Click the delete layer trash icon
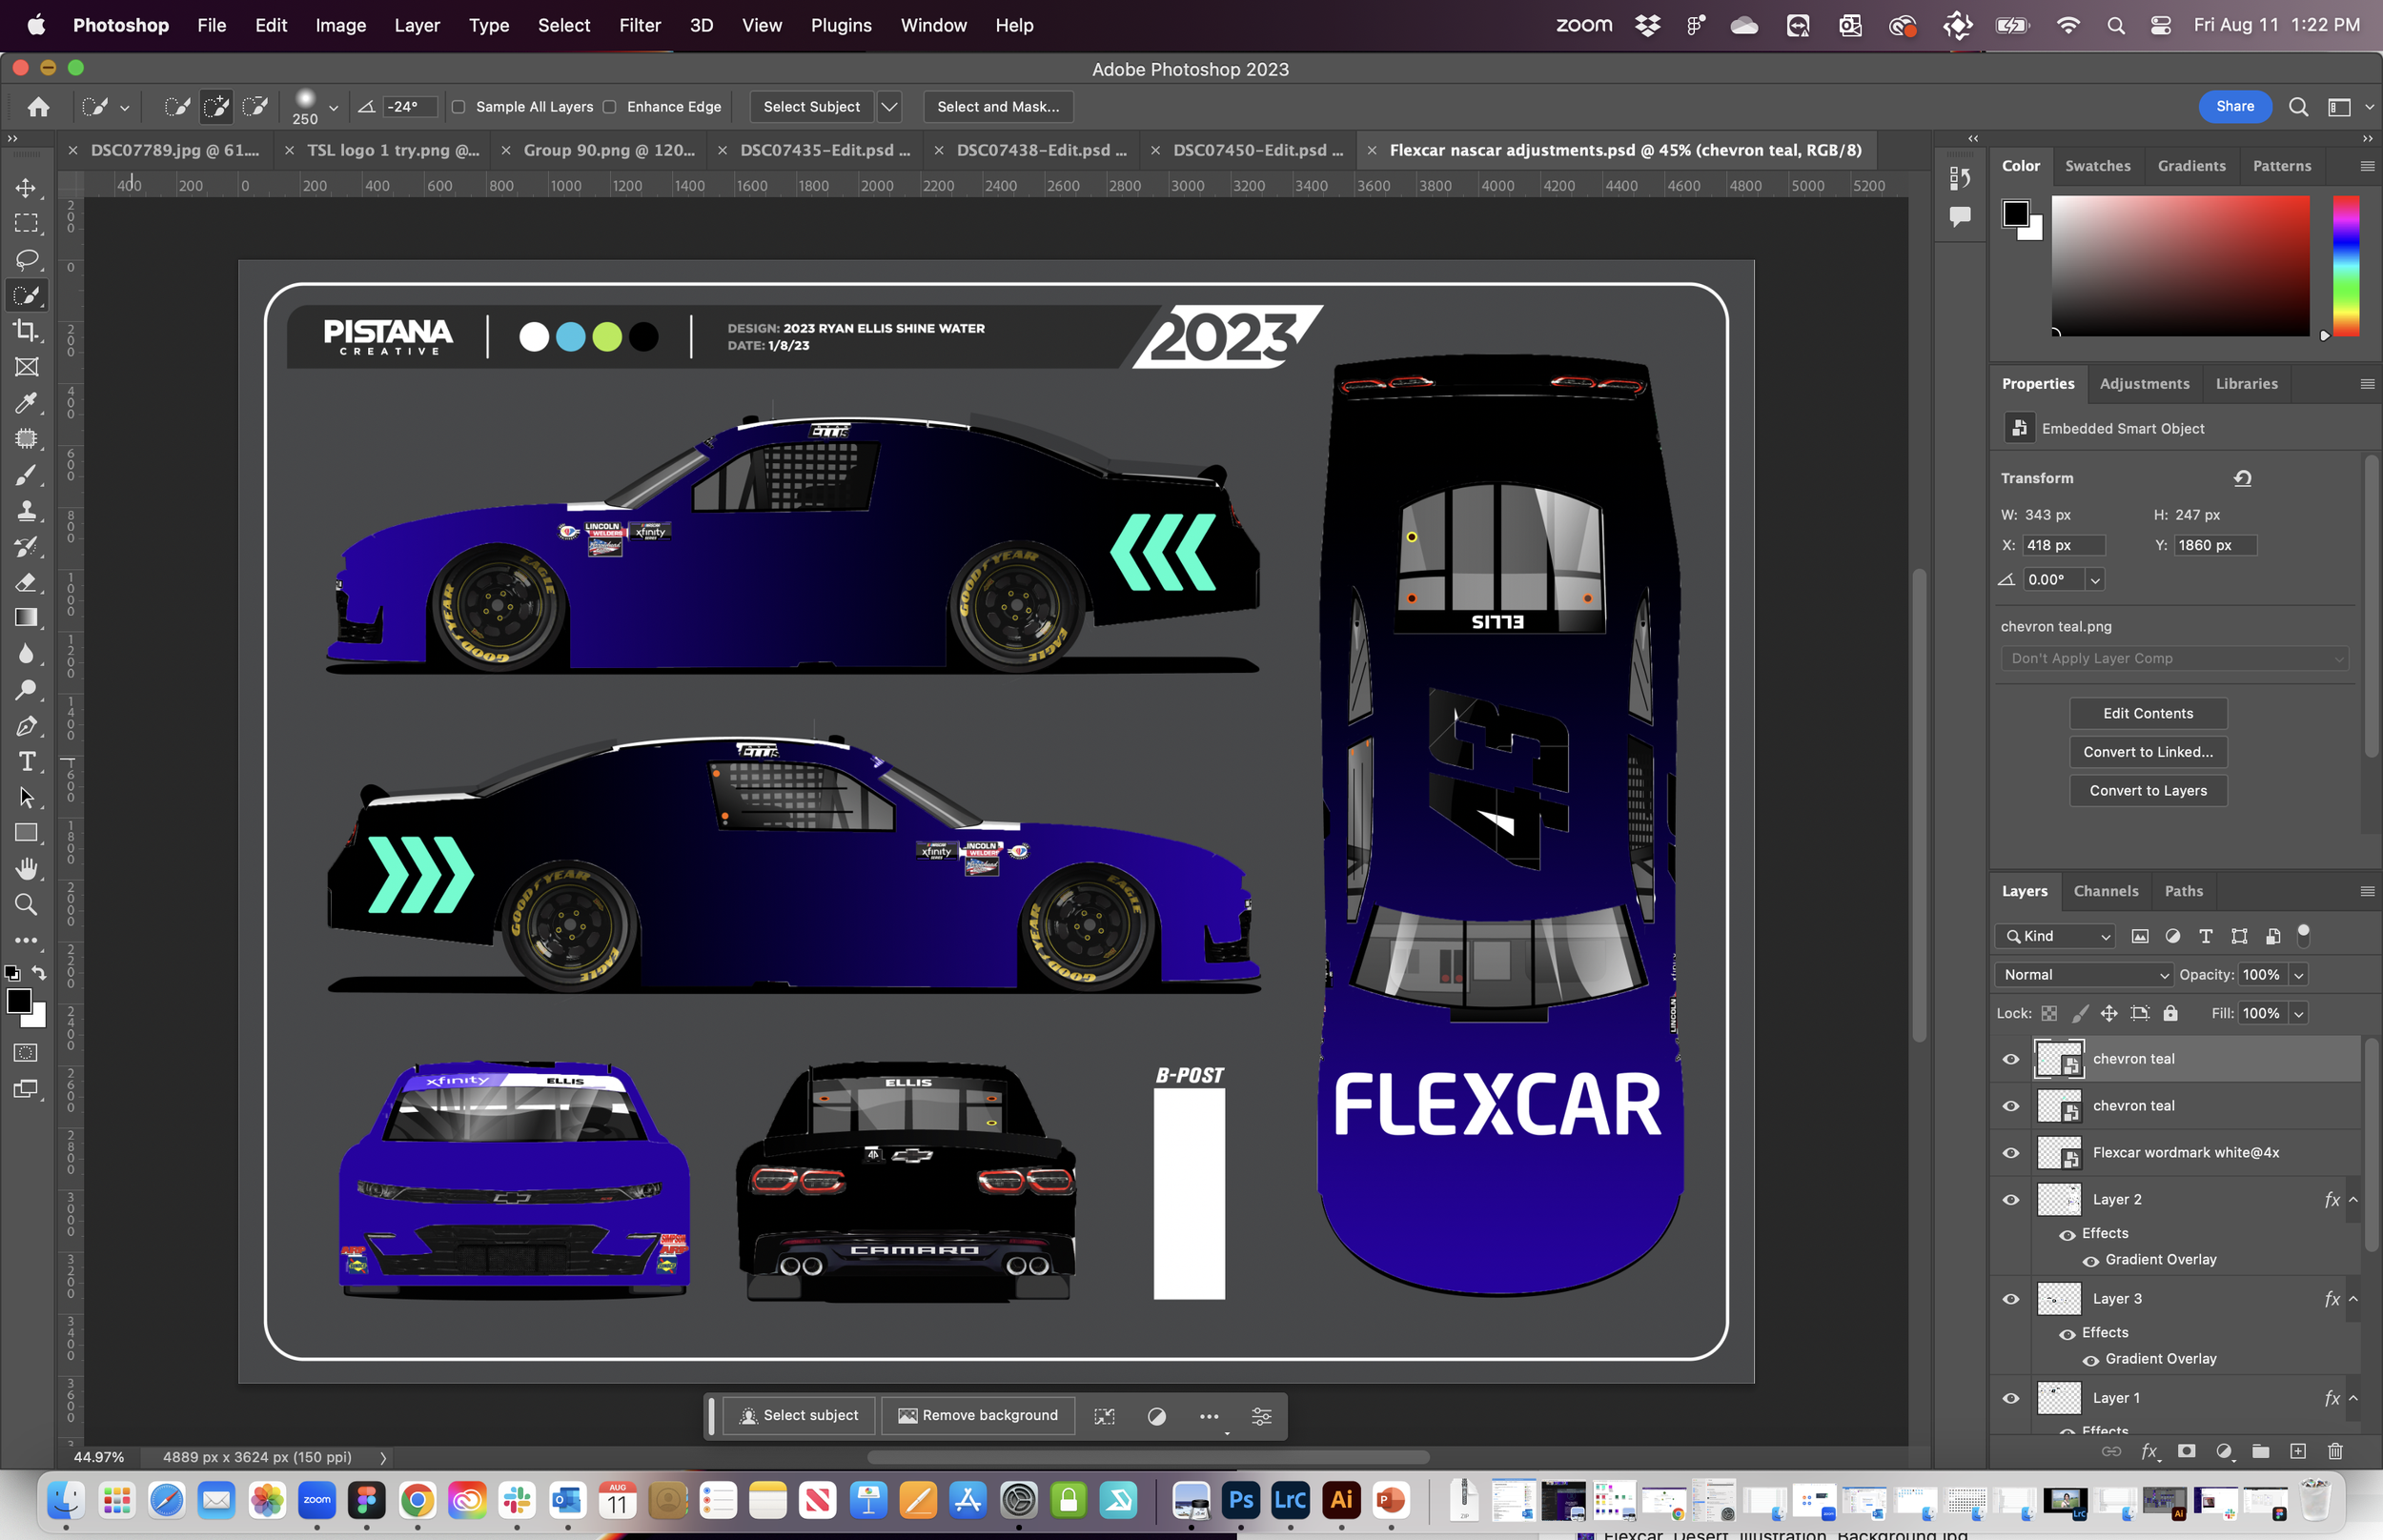This screenshot has width=2383, height=1540. tap(2335, 1451)
